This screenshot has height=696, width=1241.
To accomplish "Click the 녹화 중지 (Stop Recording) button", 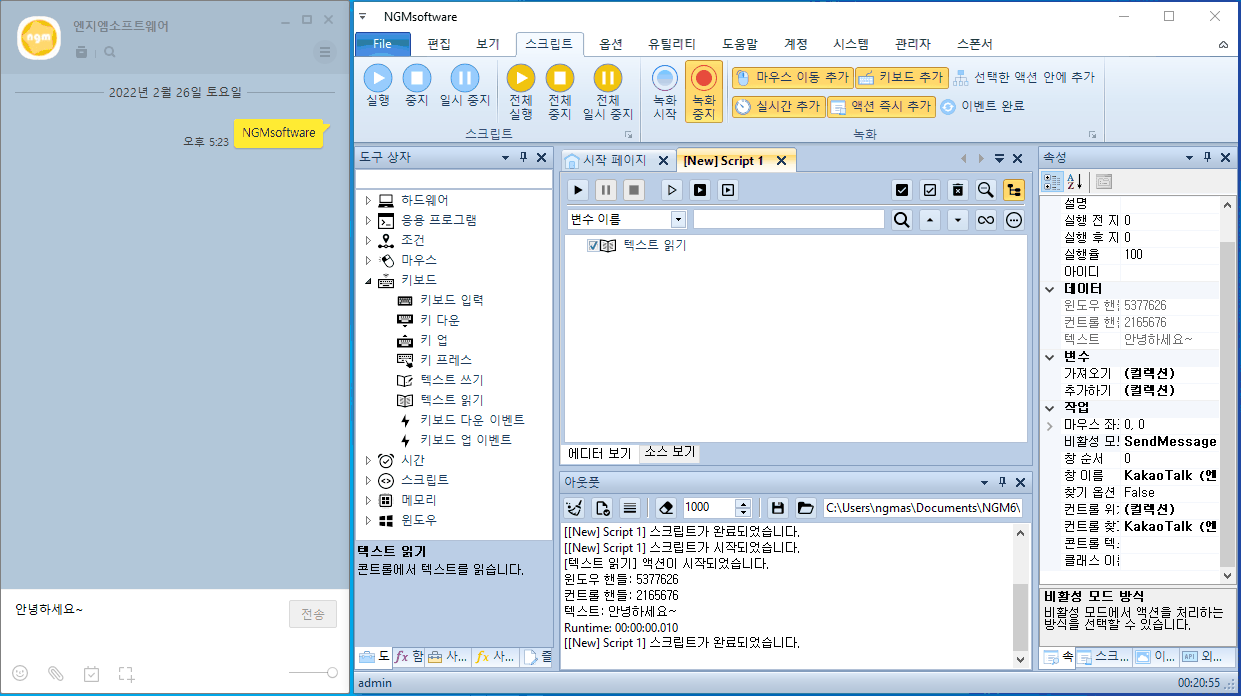I will tap(704, 92).
